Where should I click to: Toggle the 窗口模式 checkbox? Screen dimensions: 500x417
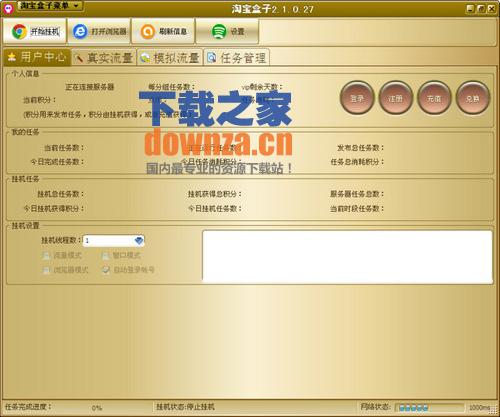[x=105, y=256]
